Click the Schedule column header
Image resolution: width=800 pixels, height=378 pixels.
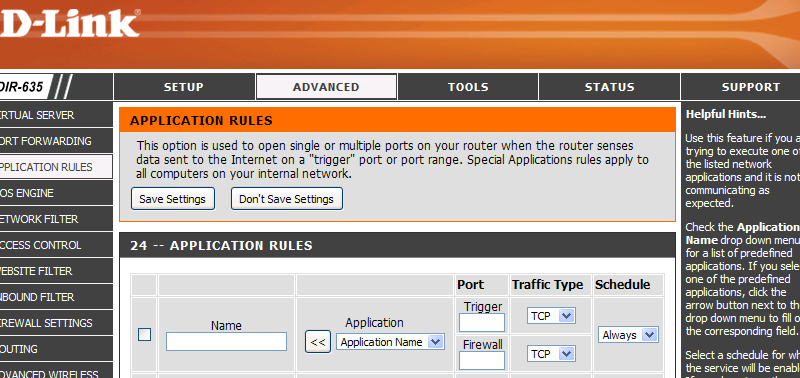622,285
